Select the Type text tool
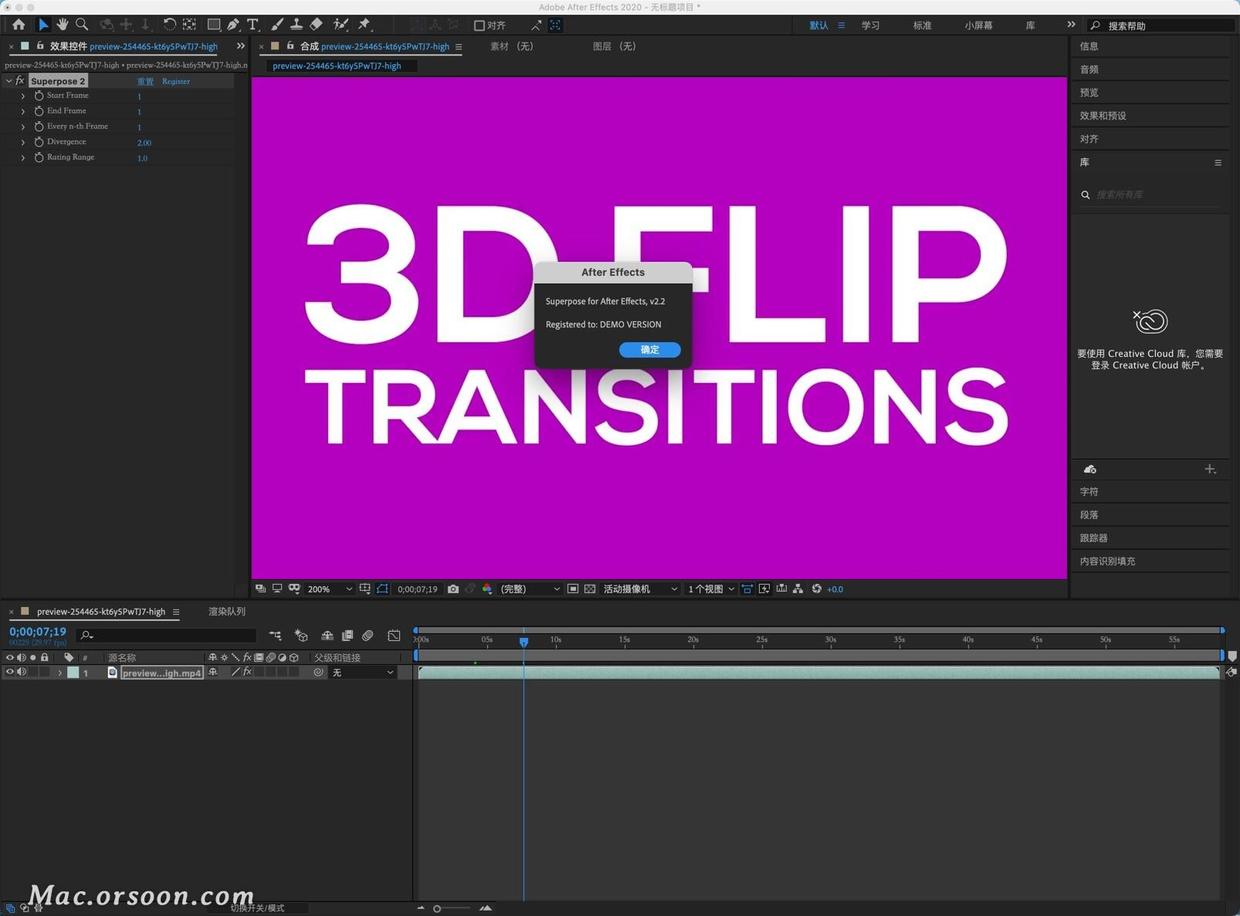The image size is (1240, 916). (252, 24)
